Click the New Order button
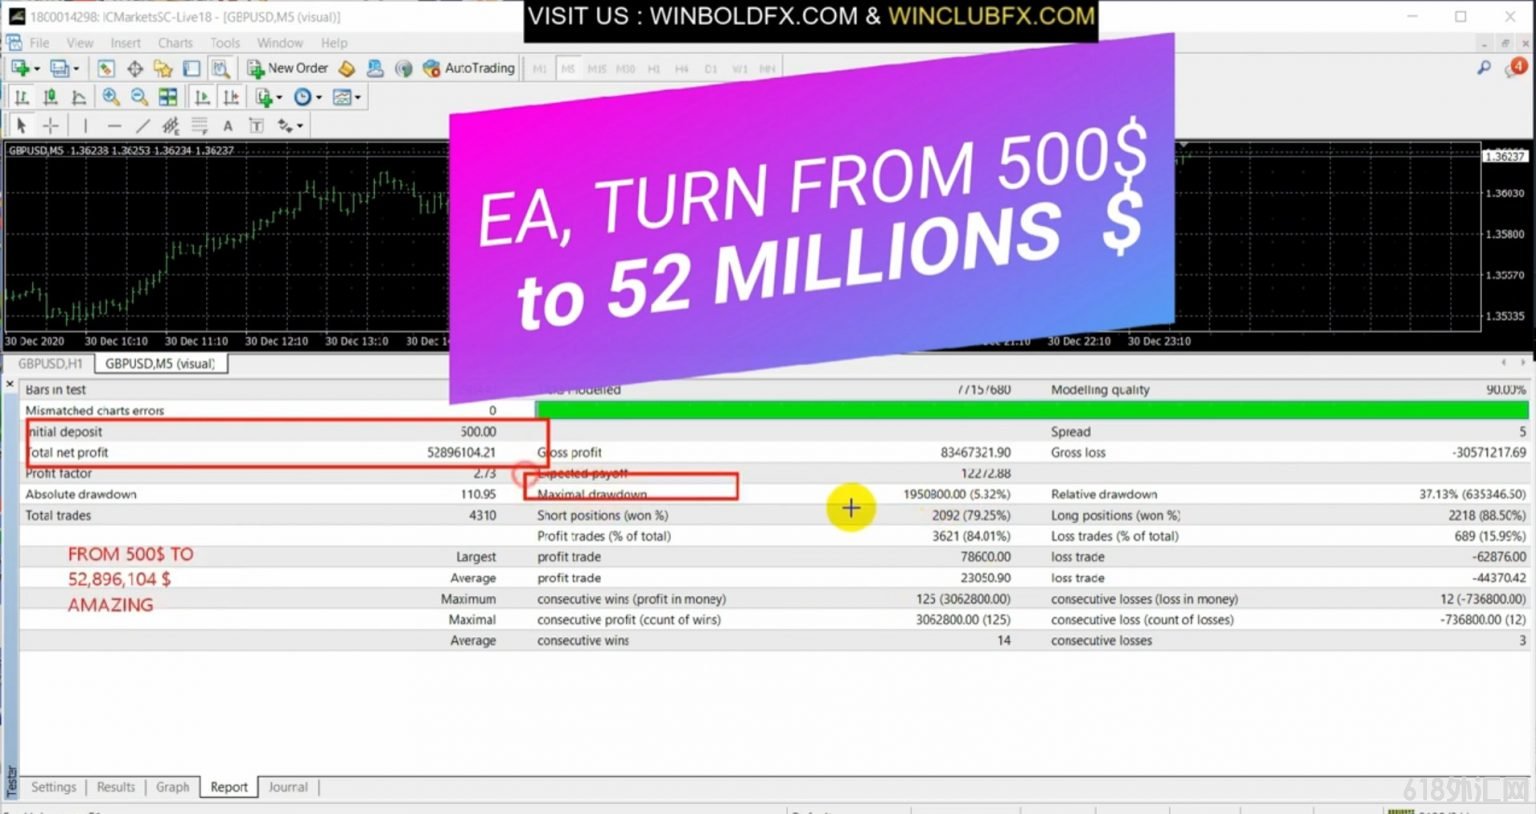 click(288, 68)
